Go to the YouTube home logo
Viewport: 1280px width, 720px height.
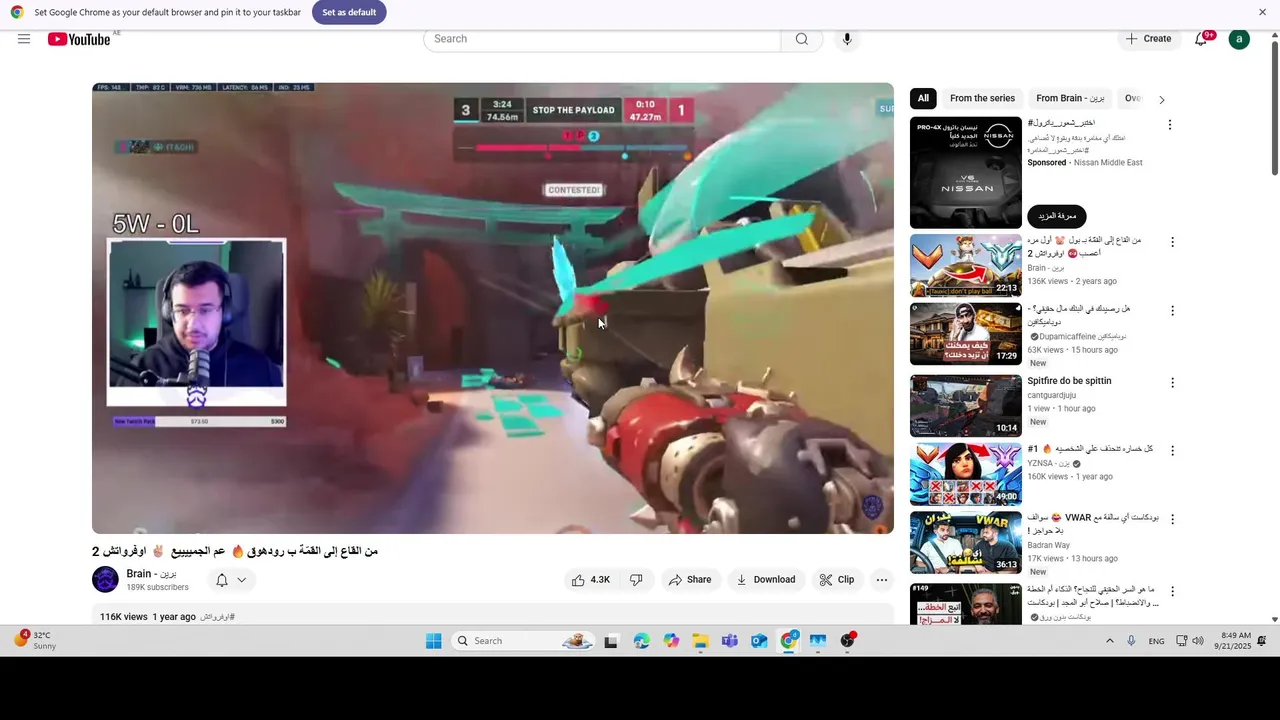79,39
